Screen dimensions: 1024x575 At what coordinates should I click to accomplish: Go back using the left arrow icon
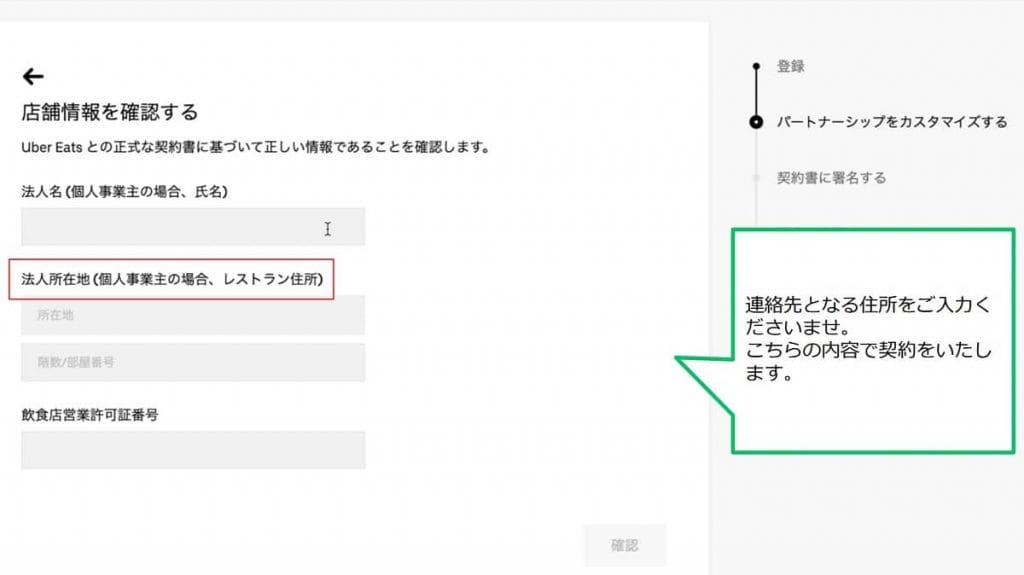[x=33, y=76]
